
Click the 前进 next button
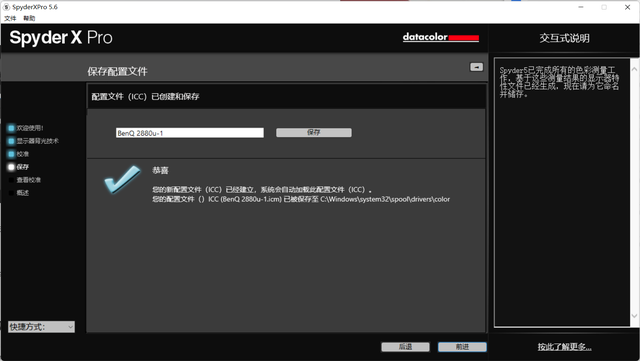tap(462, 347)
